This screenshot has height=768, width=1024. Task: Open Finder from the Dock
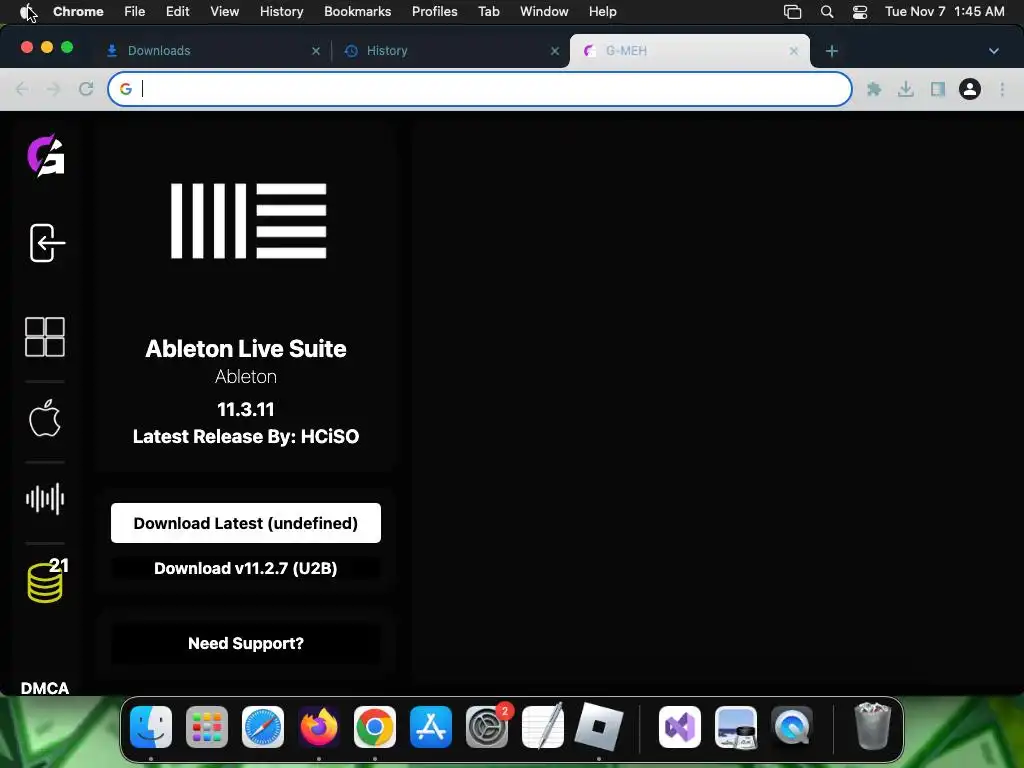pos(151,727)
